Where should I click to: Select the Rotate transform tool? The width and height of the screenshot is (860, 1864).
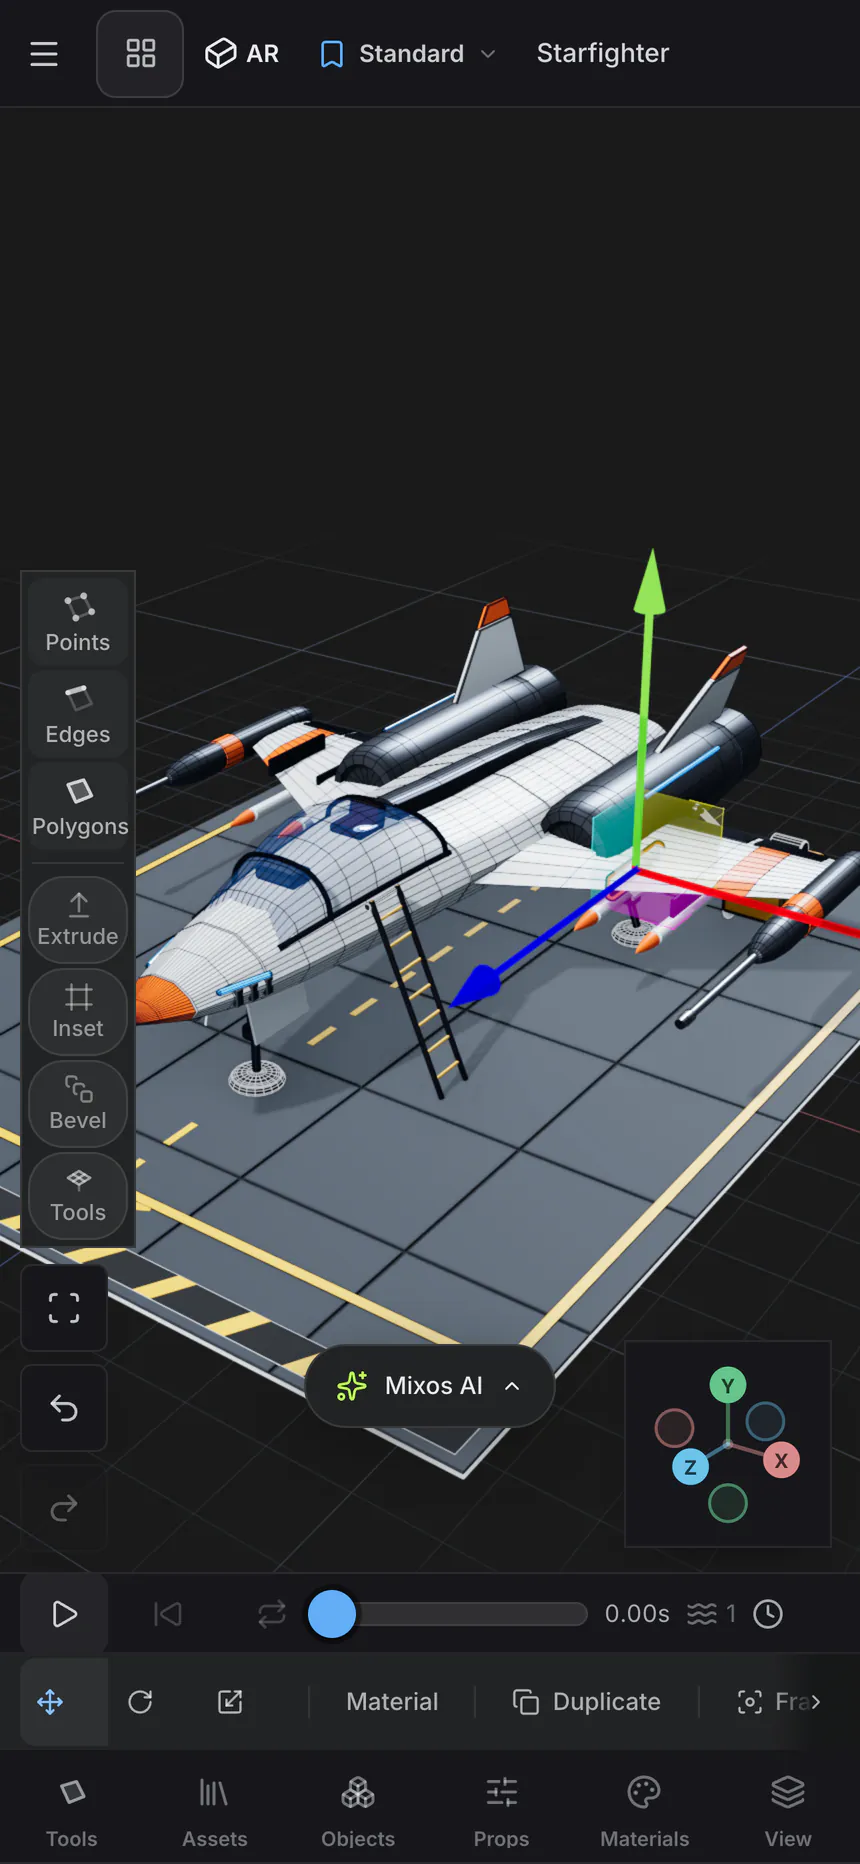[x=140, y=1702]
